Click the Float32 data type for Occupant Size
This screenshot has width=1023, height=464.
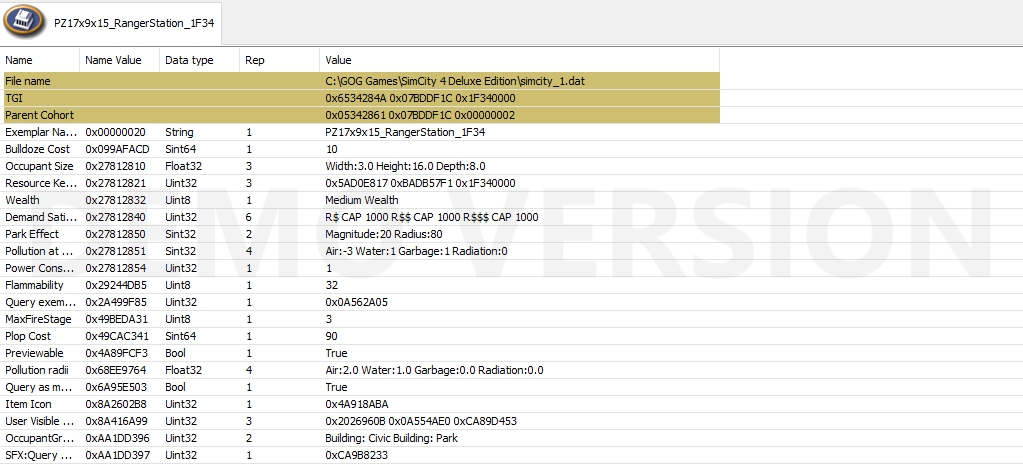coord(183,166)
